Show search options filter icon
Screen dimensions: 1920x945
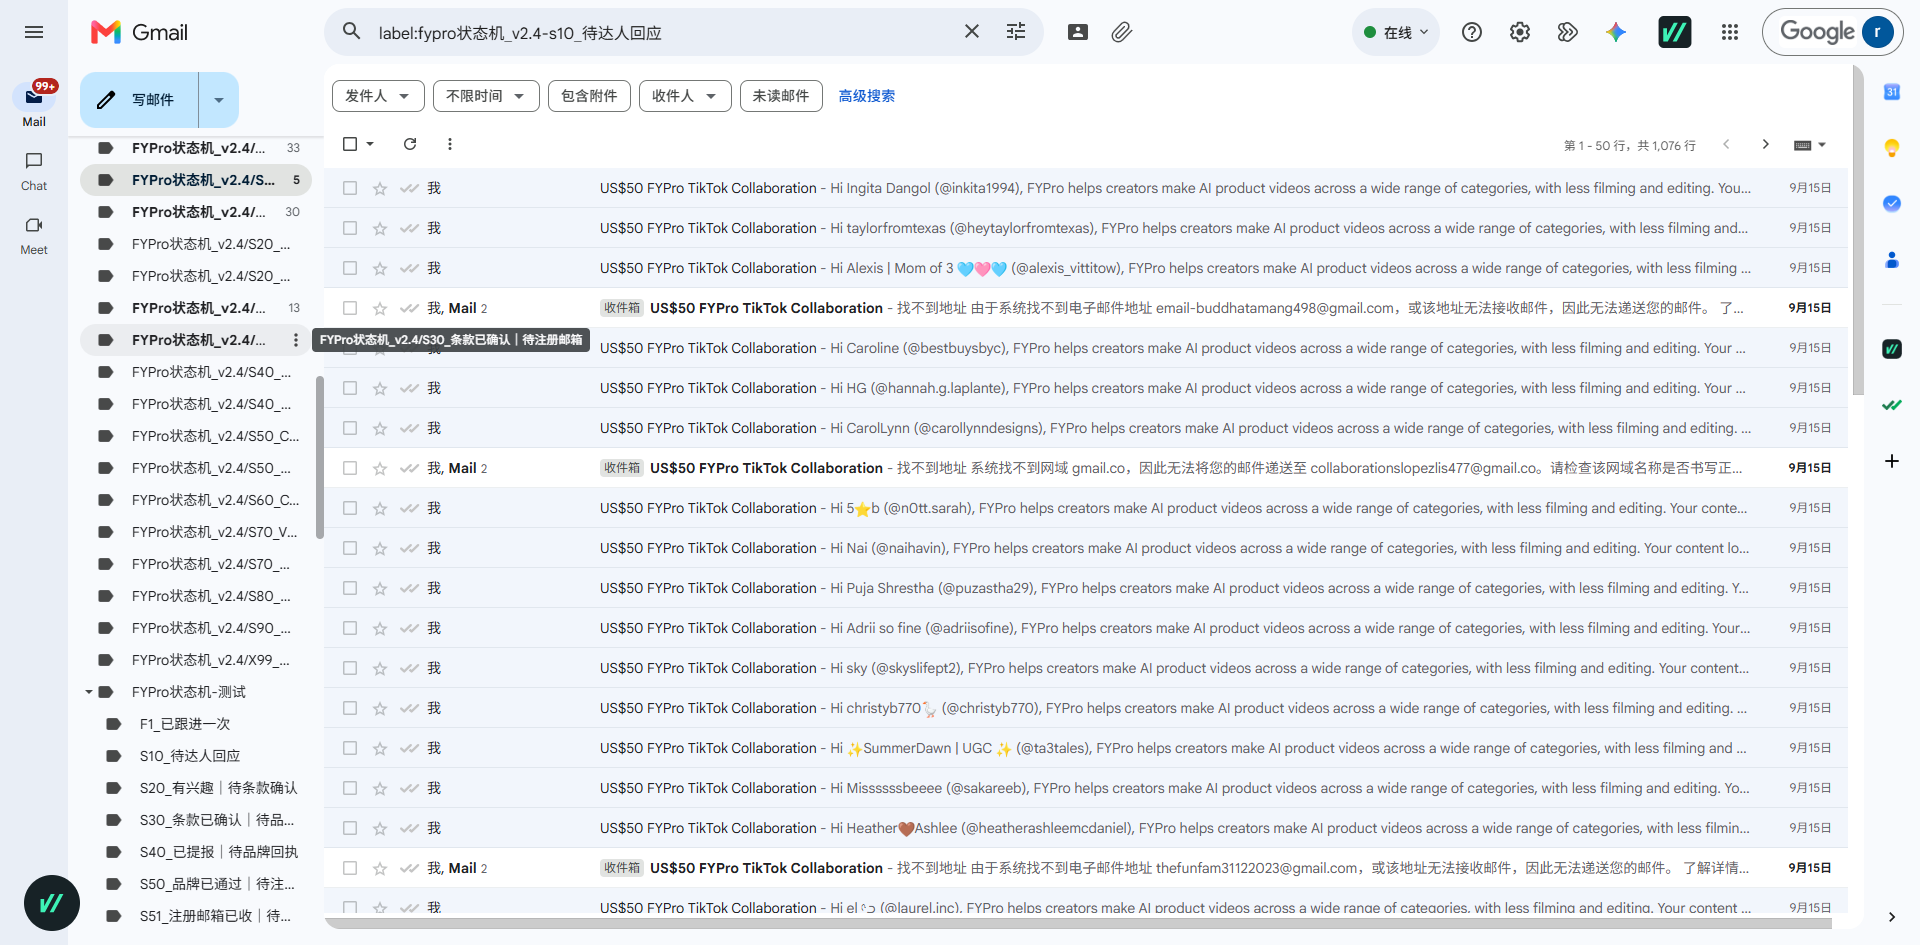click(x=1016, y=32)
